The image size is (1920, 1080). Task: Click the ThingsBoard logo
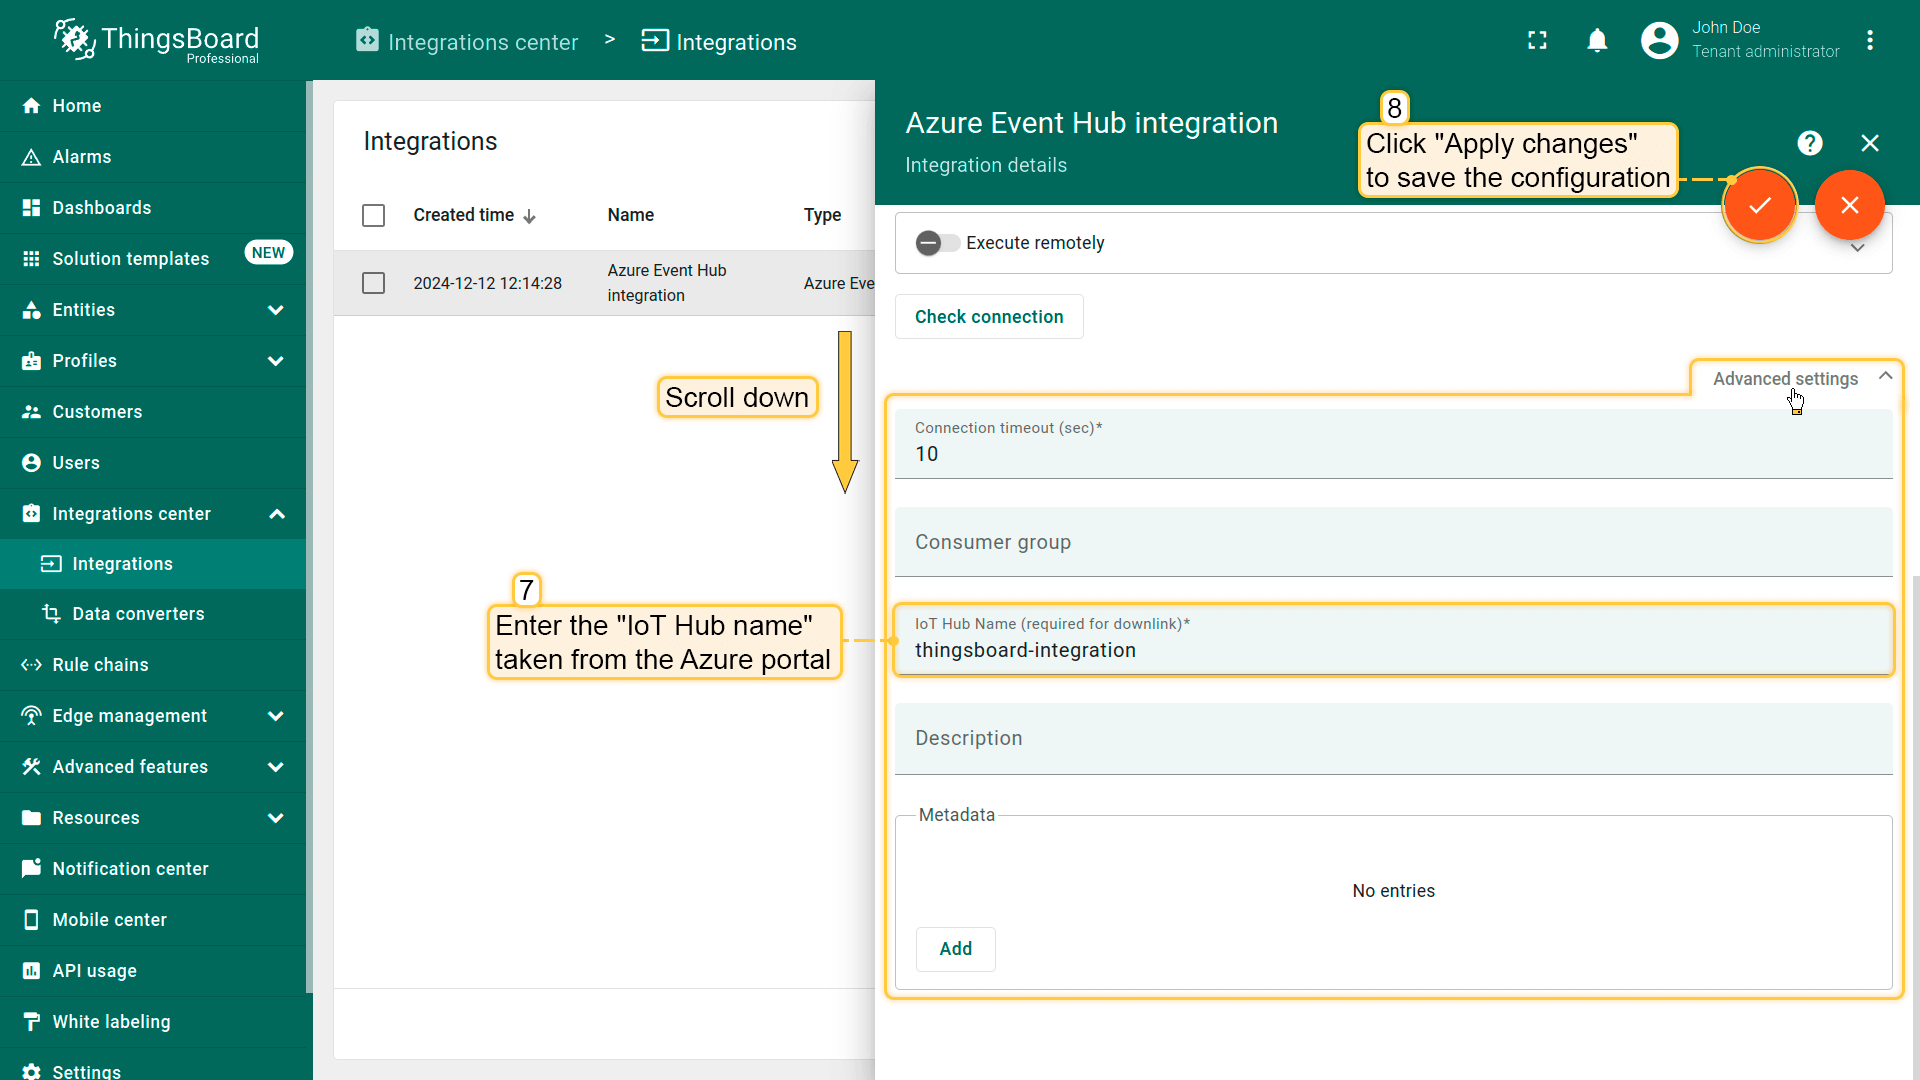click(x=157, y=40)
